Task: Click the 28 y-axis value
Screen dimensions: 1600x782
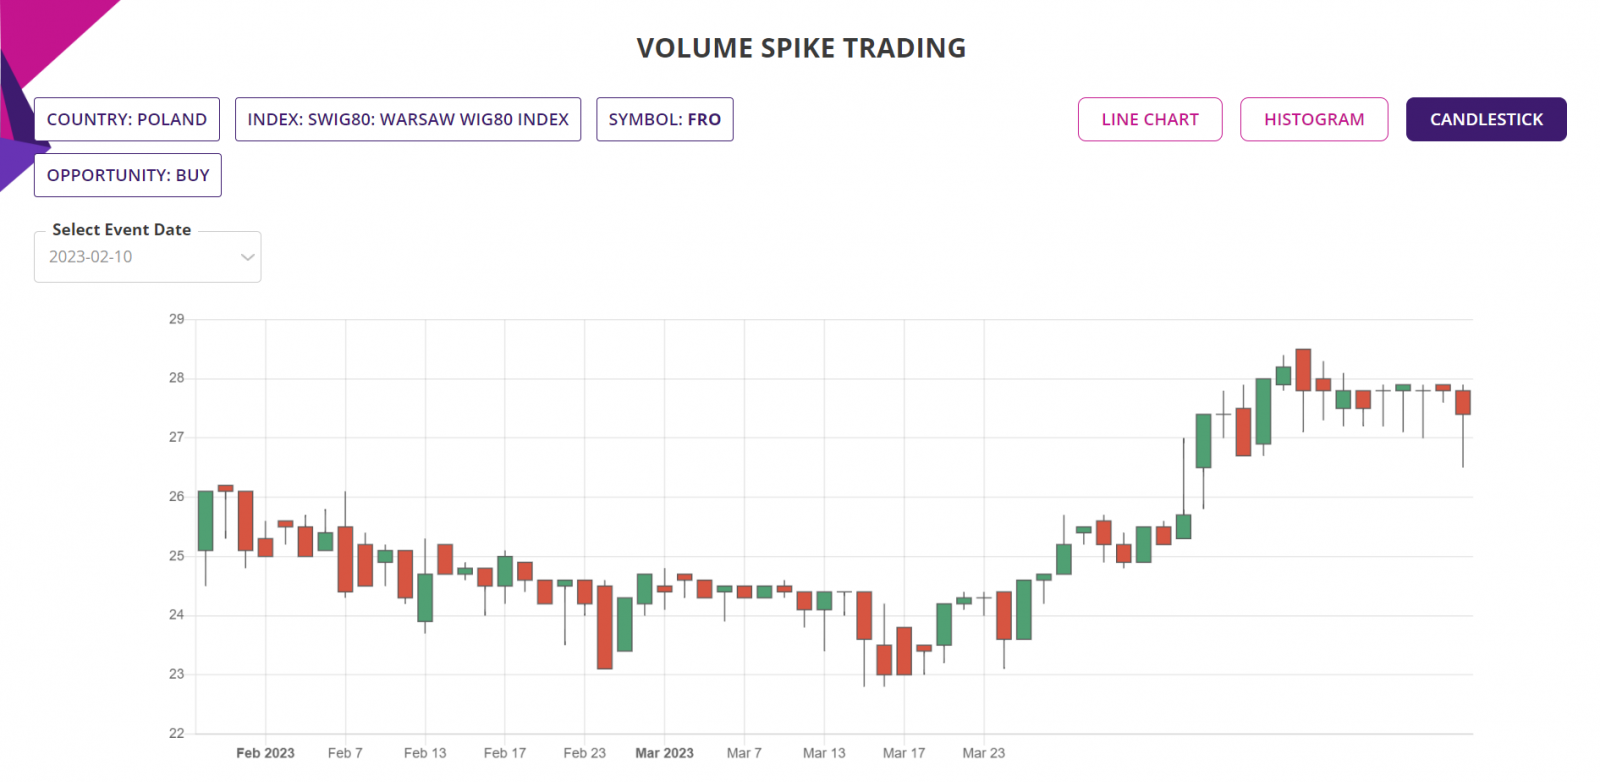Action: (x=177, y=378)
